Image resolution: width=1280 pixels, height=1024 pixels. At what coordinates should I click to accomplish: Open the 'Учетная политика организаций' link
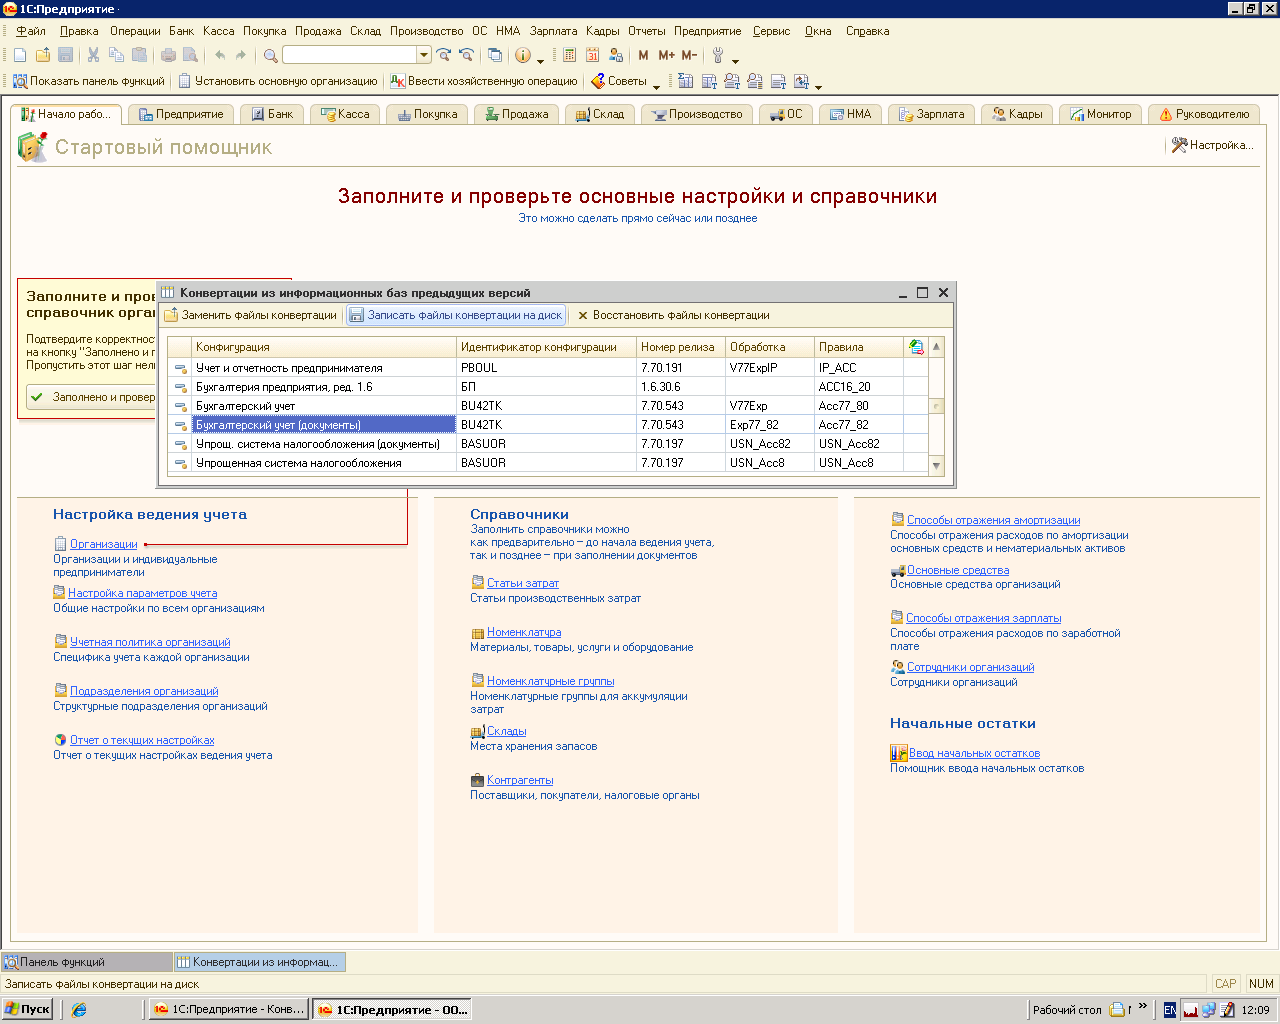150,642
